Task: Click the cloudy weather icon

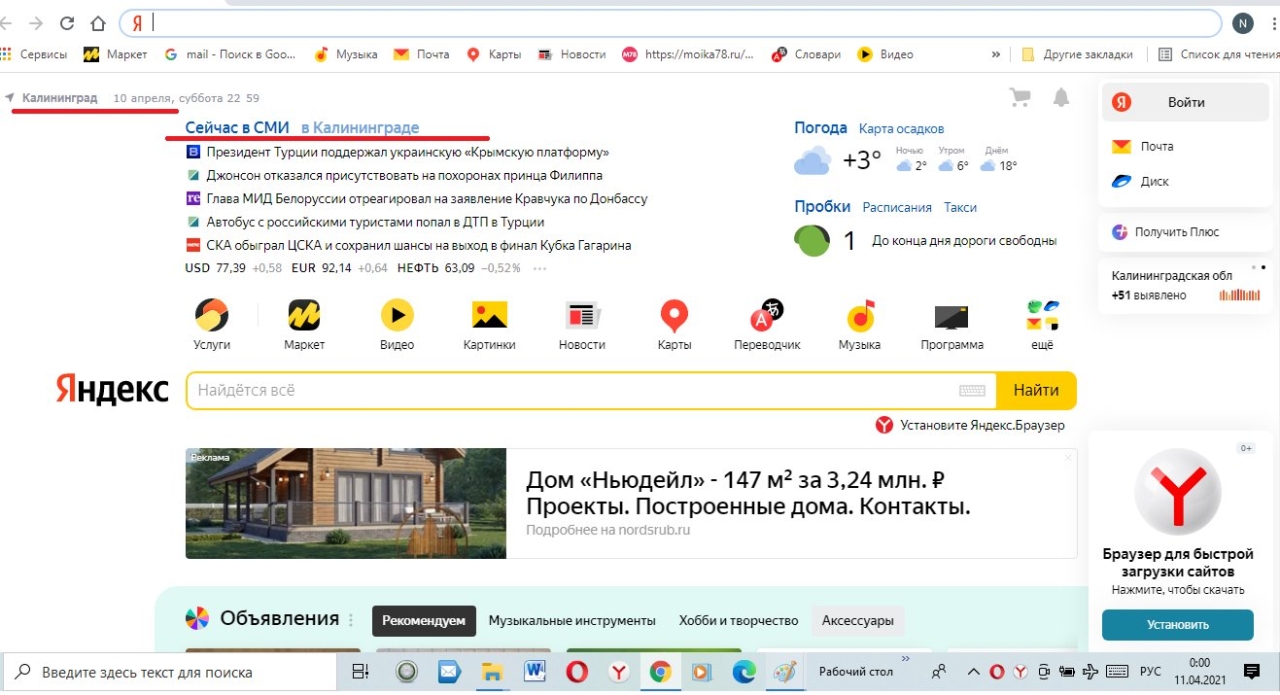Action: pyautogui.click(x=812, y=161)
